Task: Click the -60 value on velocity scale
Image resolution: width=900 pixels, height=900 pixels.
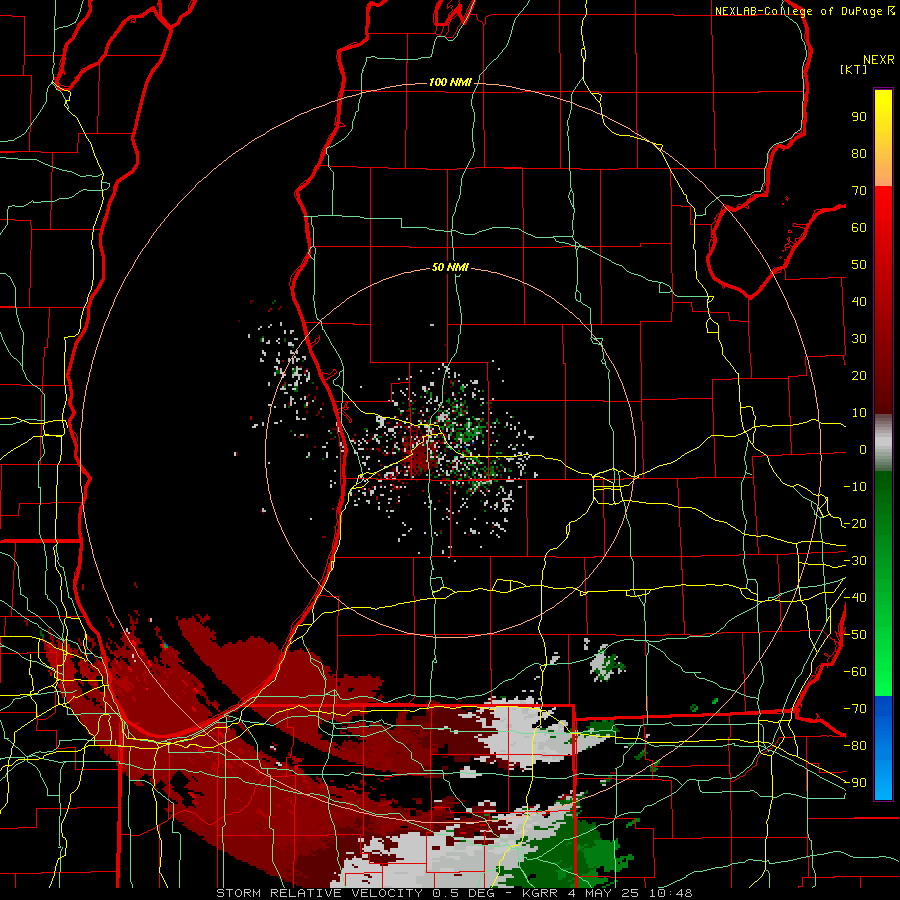Action: 855,672
